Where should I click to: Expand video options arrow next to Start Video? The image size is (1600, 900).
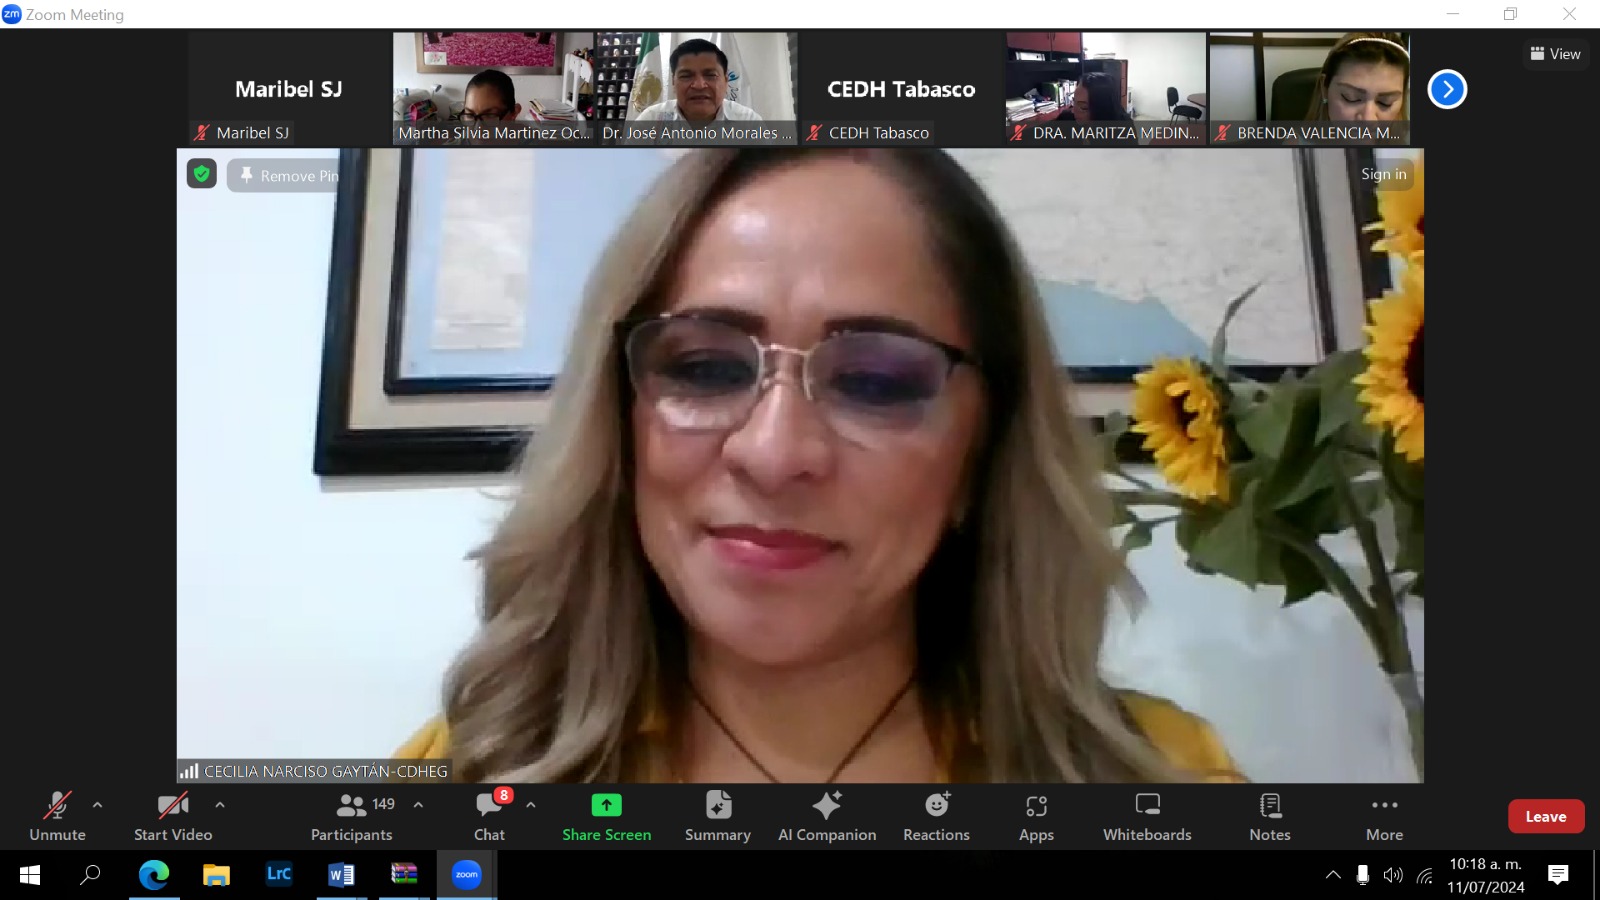click(x=220, y=805)
